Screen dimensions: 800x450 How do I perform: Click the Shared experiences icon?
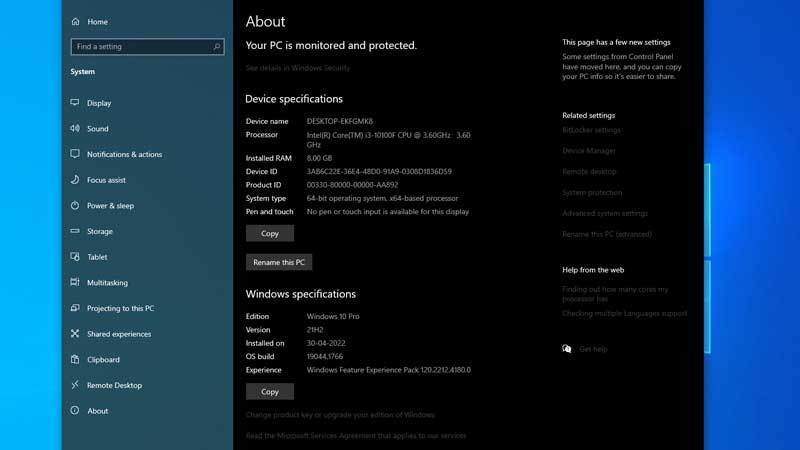point(75,333)
